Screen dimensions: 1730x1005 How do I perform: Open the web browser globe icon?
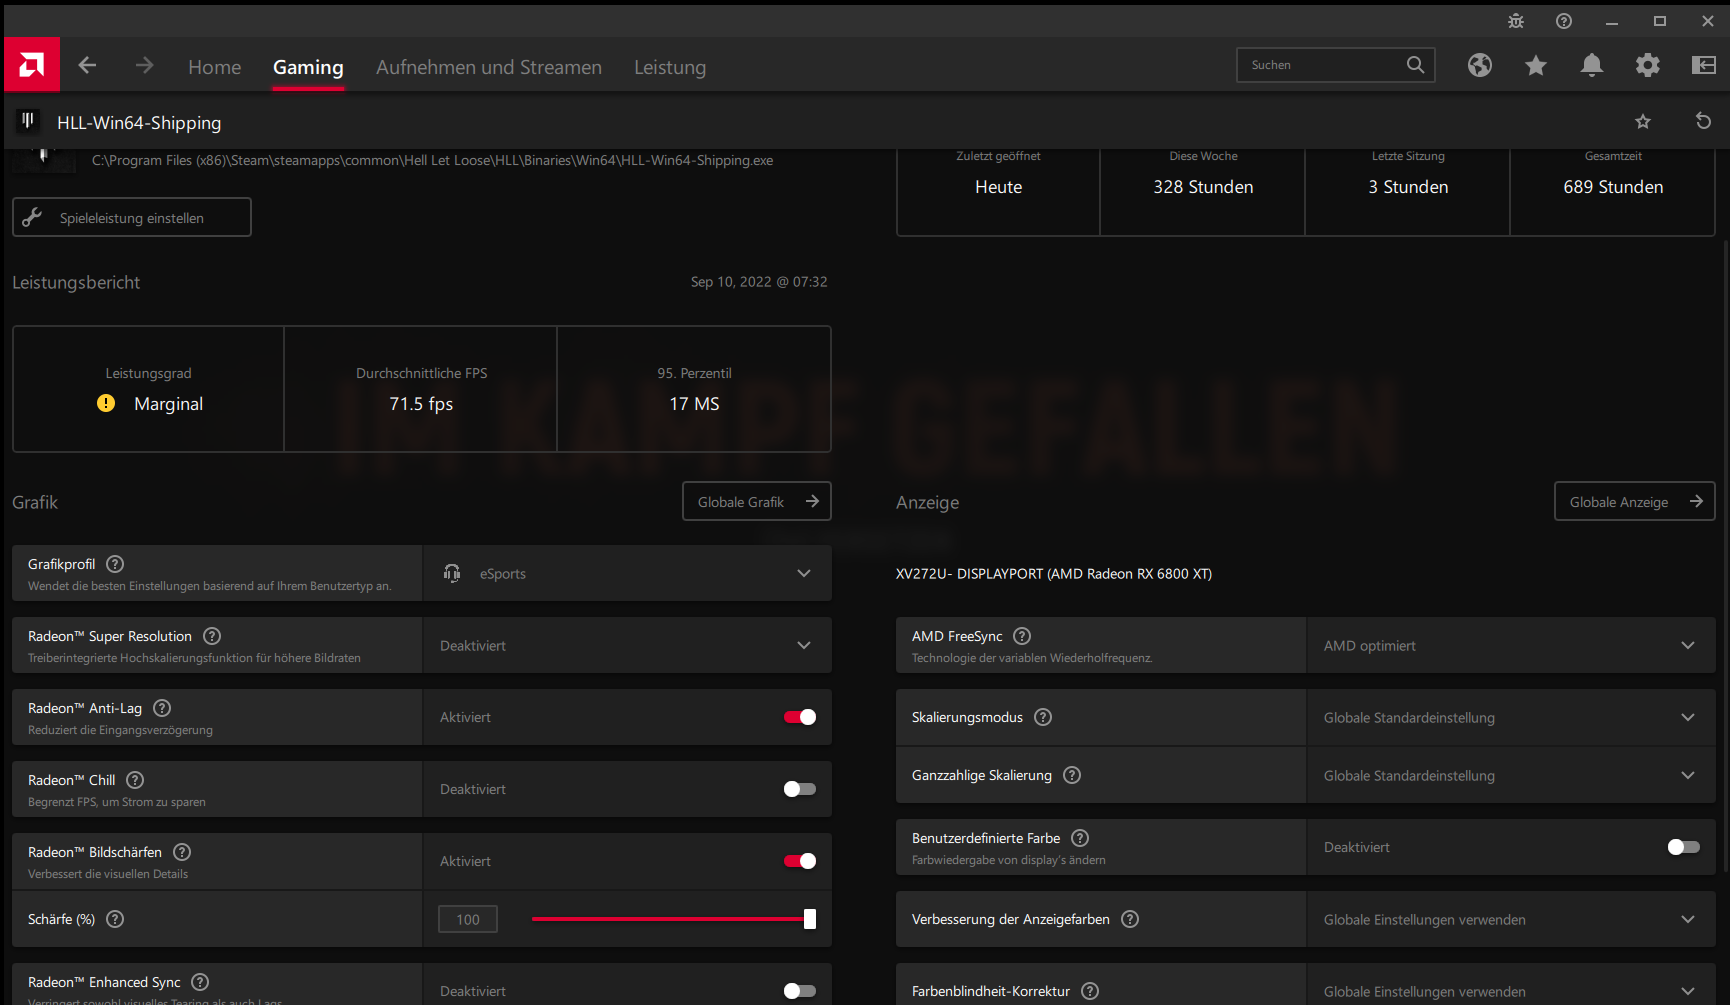(1480, 65)
